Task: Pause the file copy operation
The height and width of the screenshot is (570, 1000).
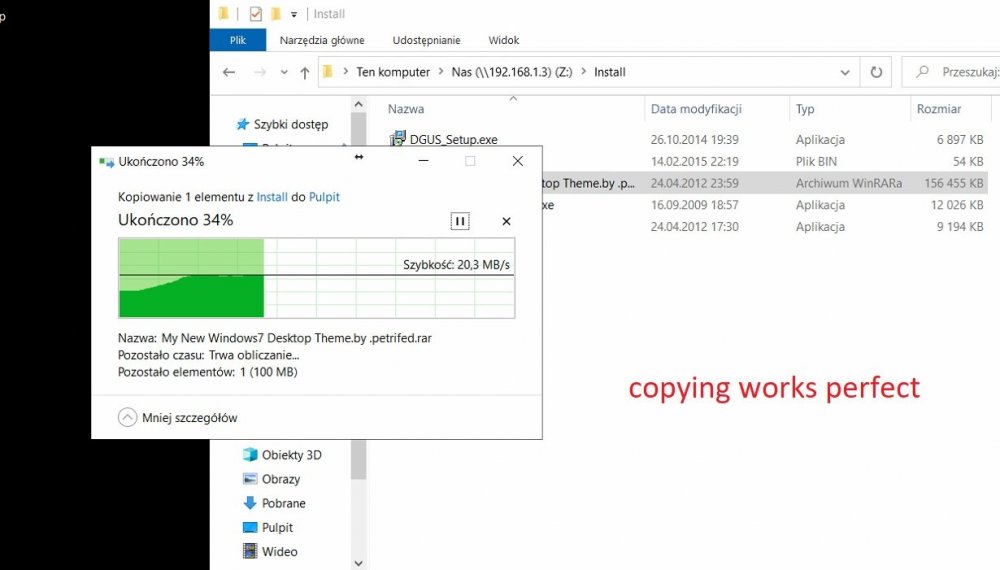Action: 460,221
